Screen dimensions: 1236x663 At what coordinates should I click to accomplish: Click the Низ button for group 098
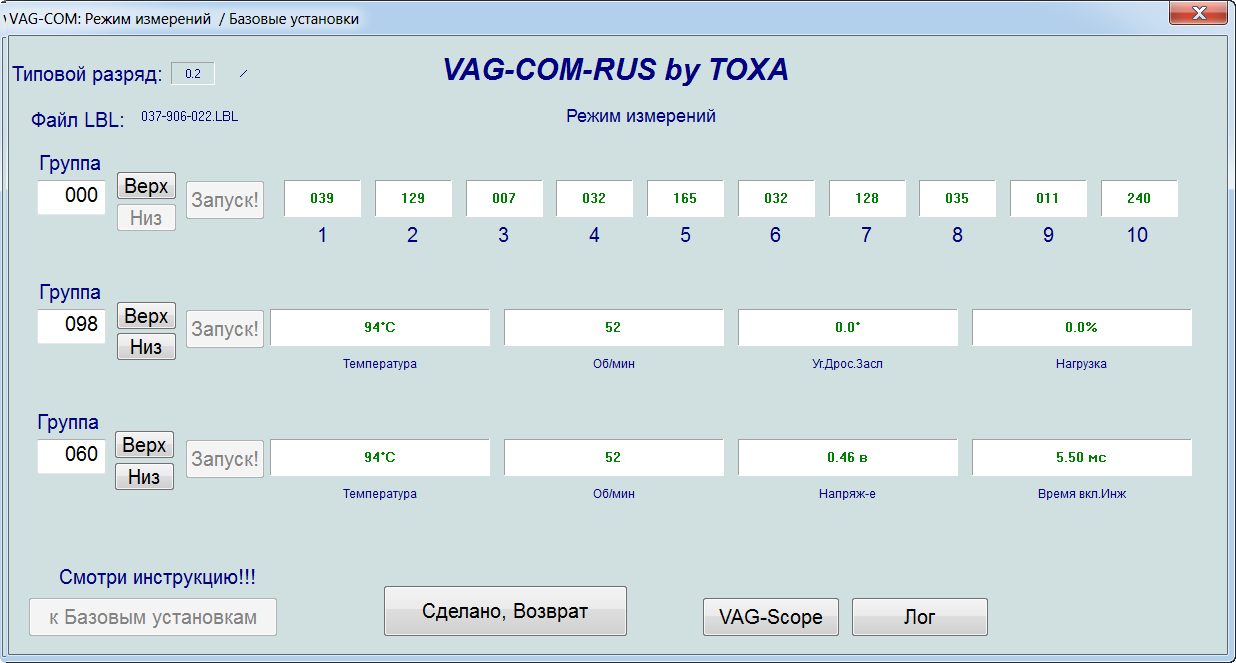click(x=146, y=347)
